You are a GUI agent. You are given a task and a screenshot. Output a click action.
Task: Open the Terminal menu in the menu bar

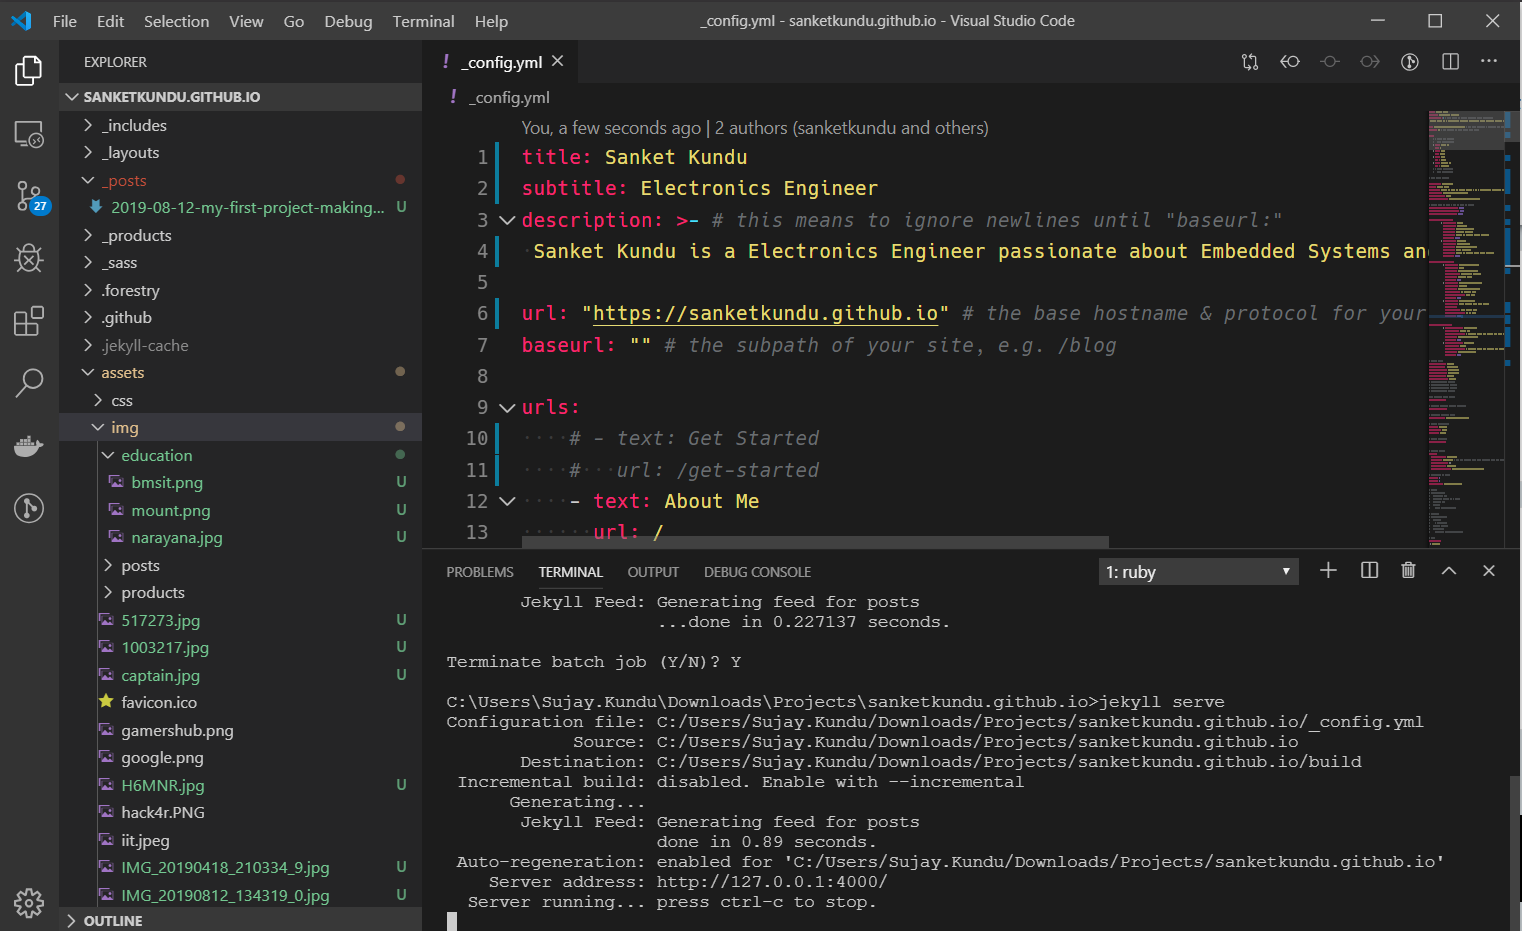(423, 20)
